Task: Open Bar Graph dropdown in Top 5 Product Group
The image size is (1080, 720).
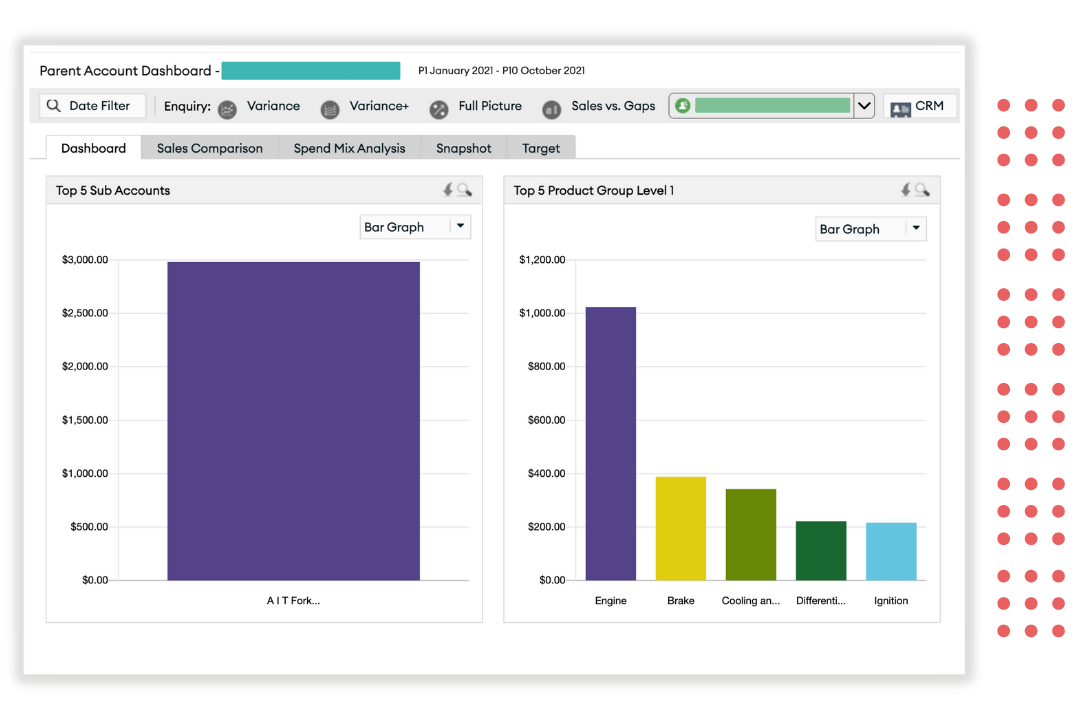Action: [x=916, y=229]
